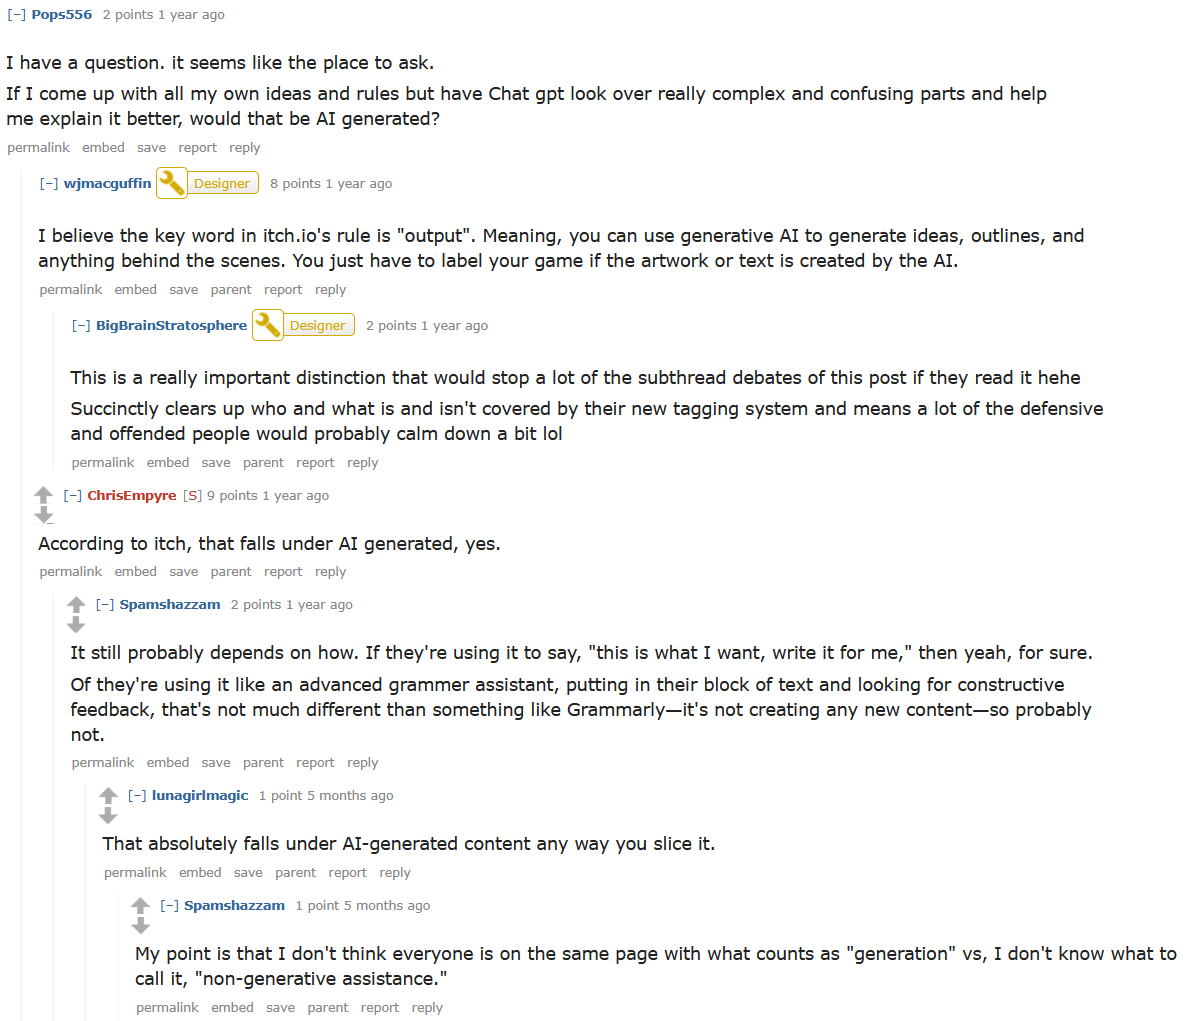Go to parent of ChrisEmpyre's comment

231,572
